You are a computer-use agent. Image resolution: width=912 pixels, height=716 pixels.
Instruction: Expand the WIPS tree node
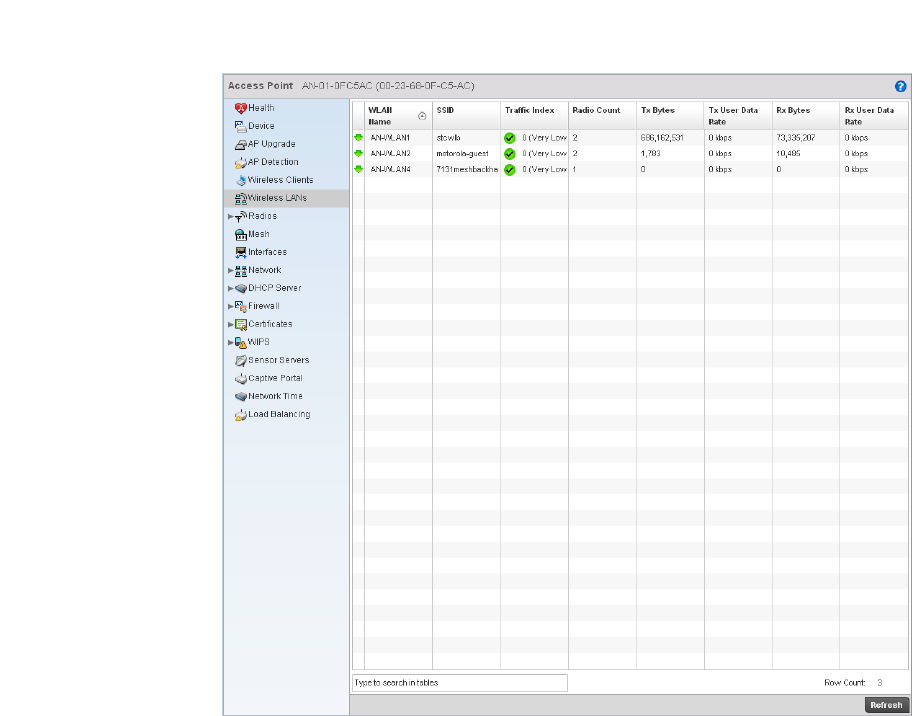point(230,343)
